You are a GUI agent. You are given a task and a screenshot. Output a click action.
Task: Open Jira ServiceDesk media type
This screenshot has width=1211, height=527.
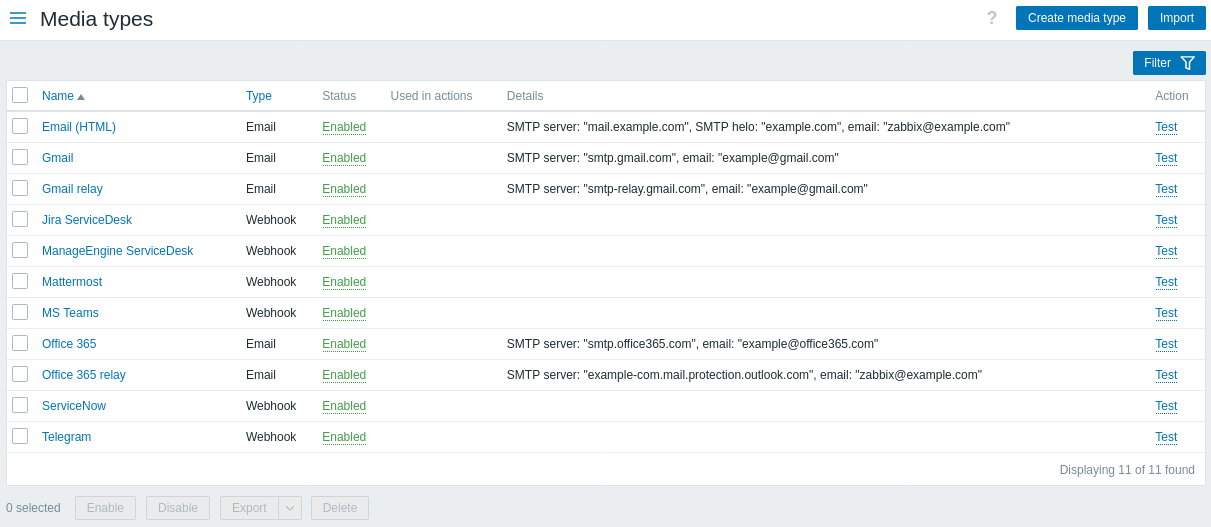(87, 220)
